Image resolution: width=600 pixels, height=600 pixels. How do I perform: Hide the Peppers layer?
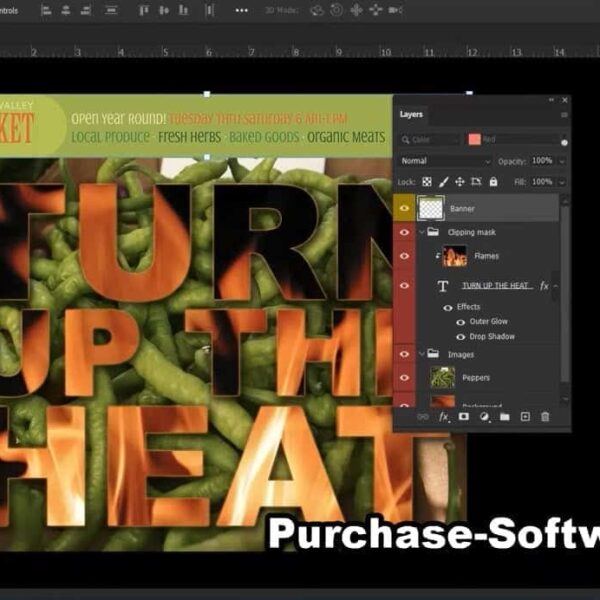click(x=405, y=378)
